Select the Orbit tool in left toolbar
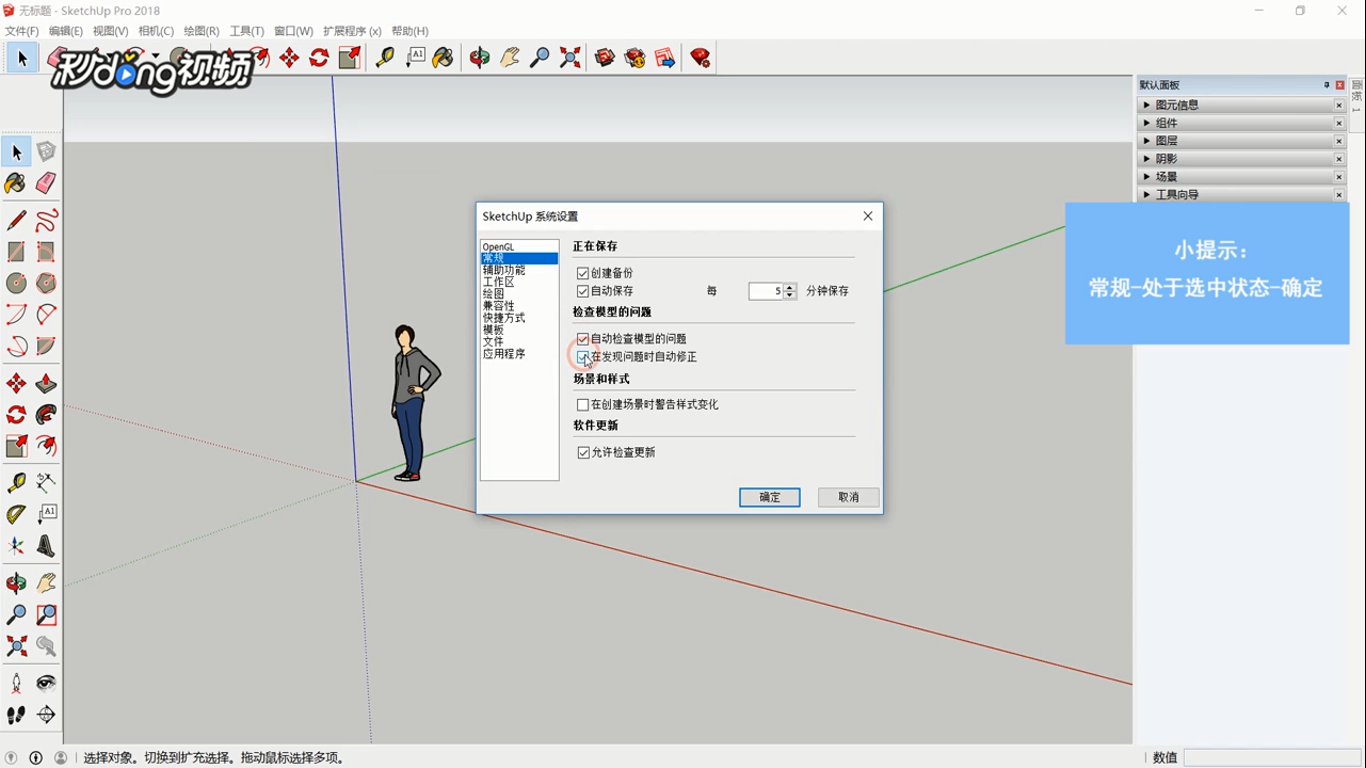Image resolution: width=1366 pixels, height=768 pixels. pos(16,583)
